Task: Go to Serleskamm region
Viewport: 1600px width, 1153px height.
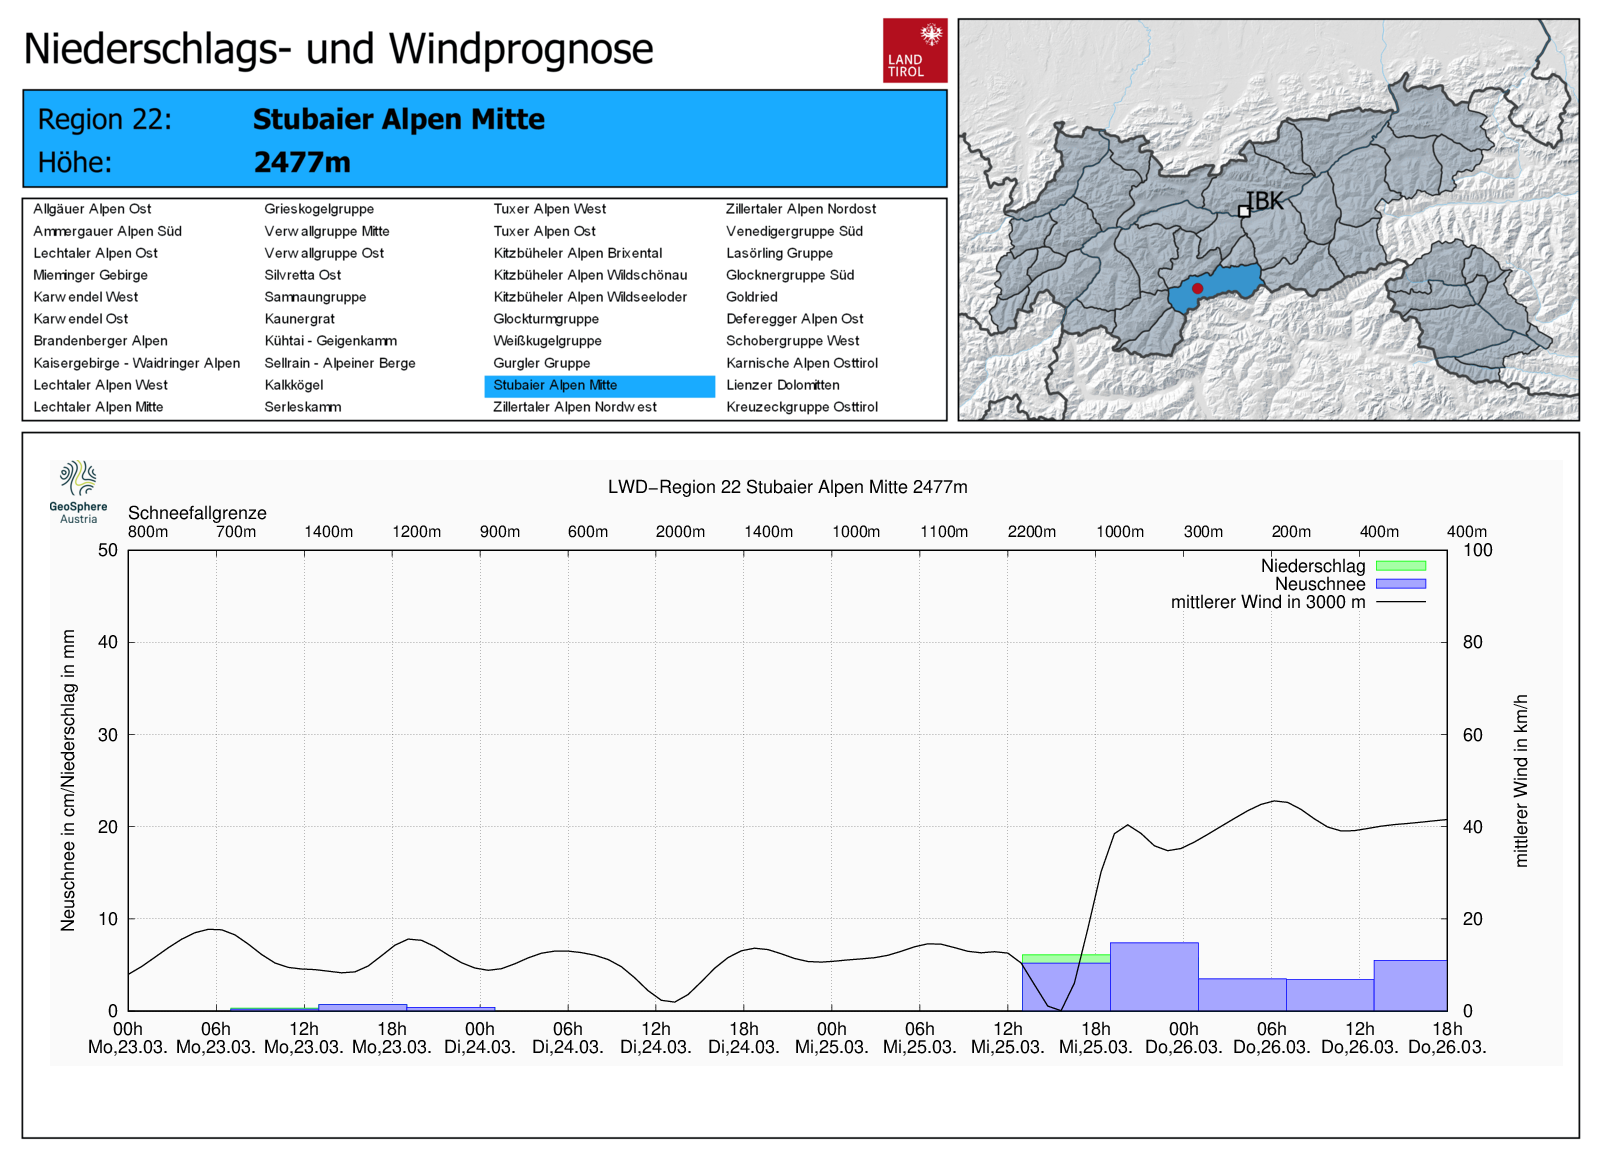Action: tap(302, 407)
